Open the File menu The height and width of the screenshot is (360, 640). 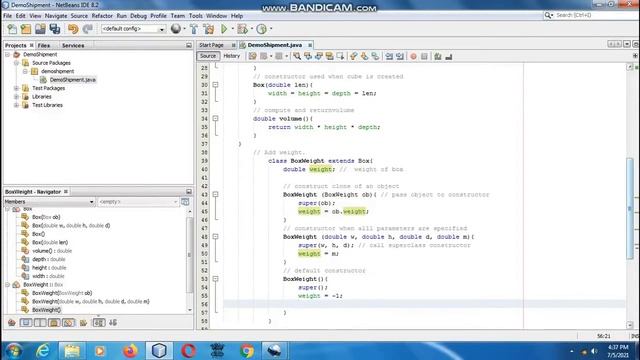7,16
